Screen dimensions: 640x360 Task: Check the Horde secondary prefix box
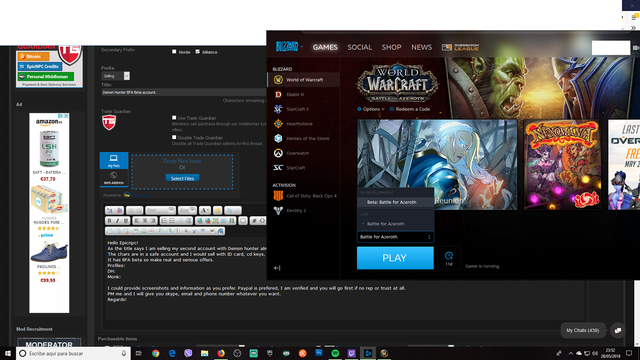[174, 52]
